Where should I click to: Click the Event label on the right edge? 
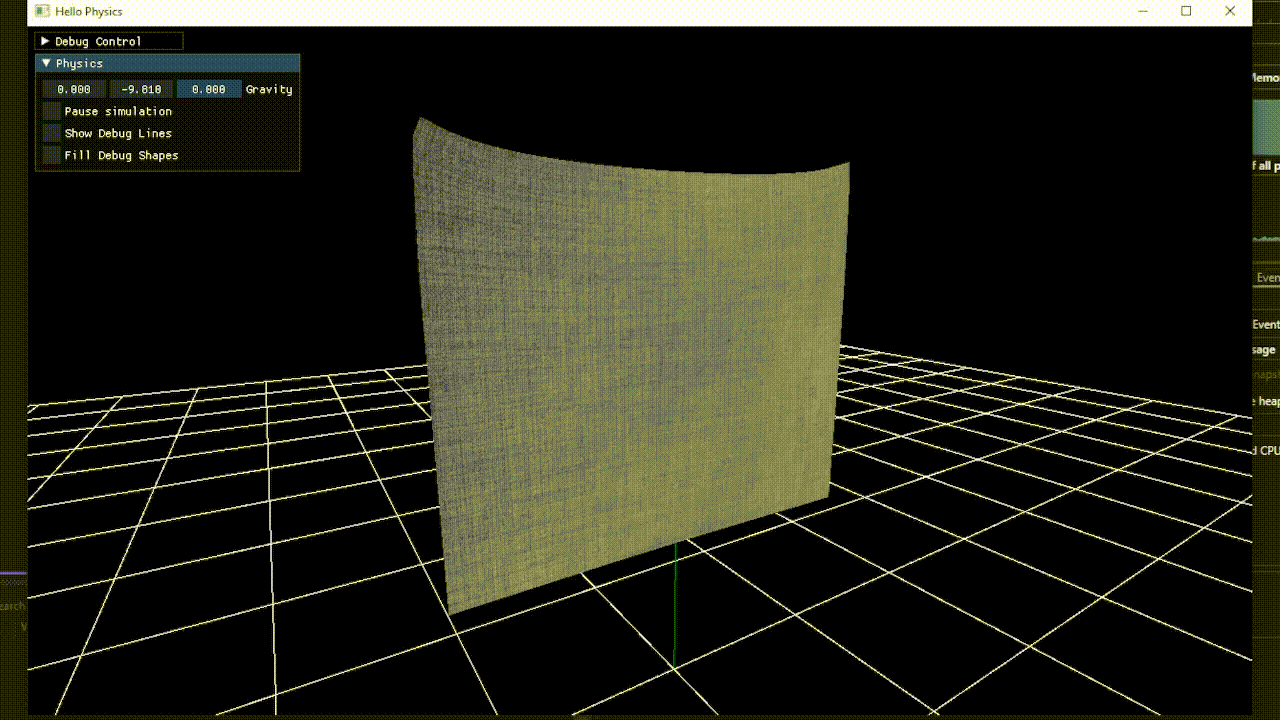point(1264,324)
